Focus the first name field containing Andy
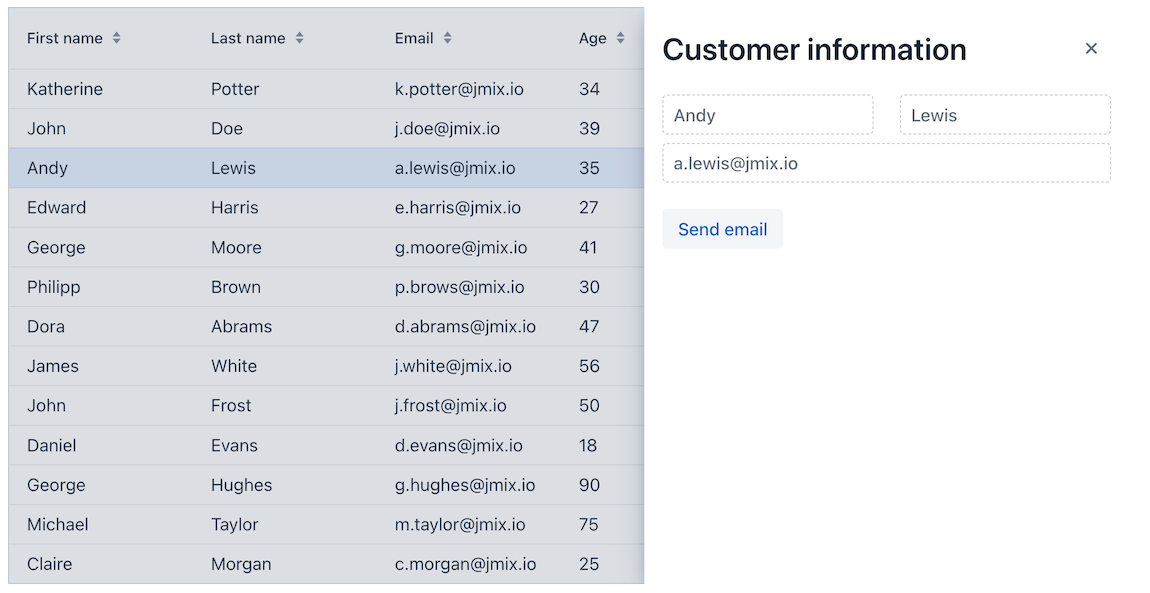This screenshot has width=1150, height=593. click(767, 115)
